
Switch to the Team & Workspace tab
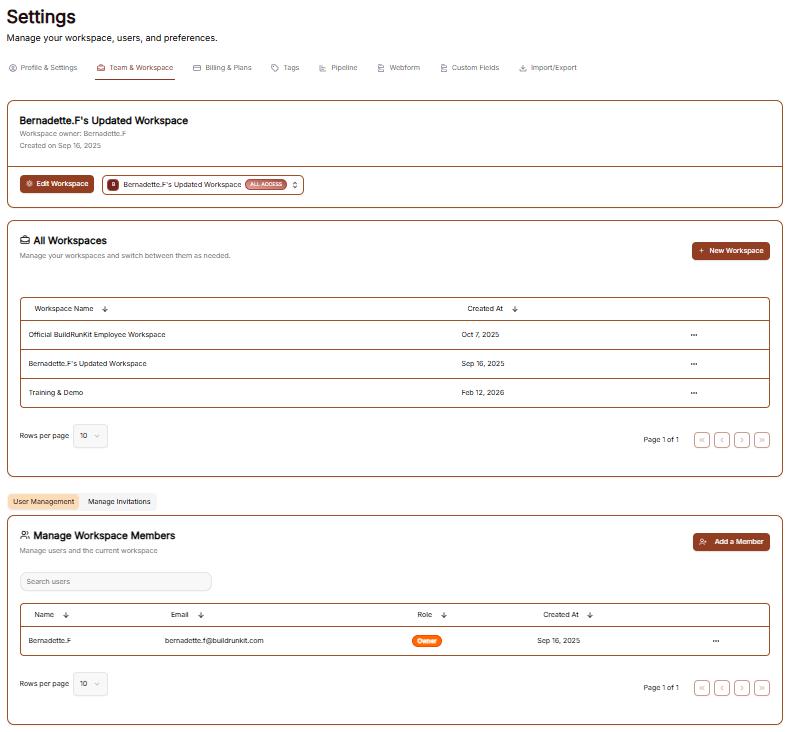pos(135,68)
